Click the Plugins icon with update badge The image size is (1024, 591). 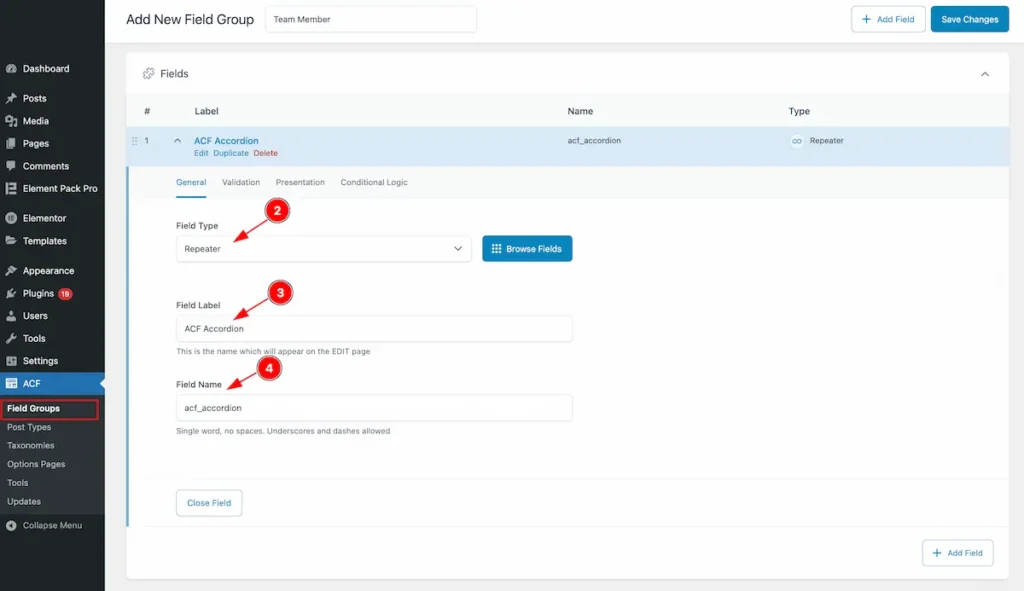tap(11, 294)
